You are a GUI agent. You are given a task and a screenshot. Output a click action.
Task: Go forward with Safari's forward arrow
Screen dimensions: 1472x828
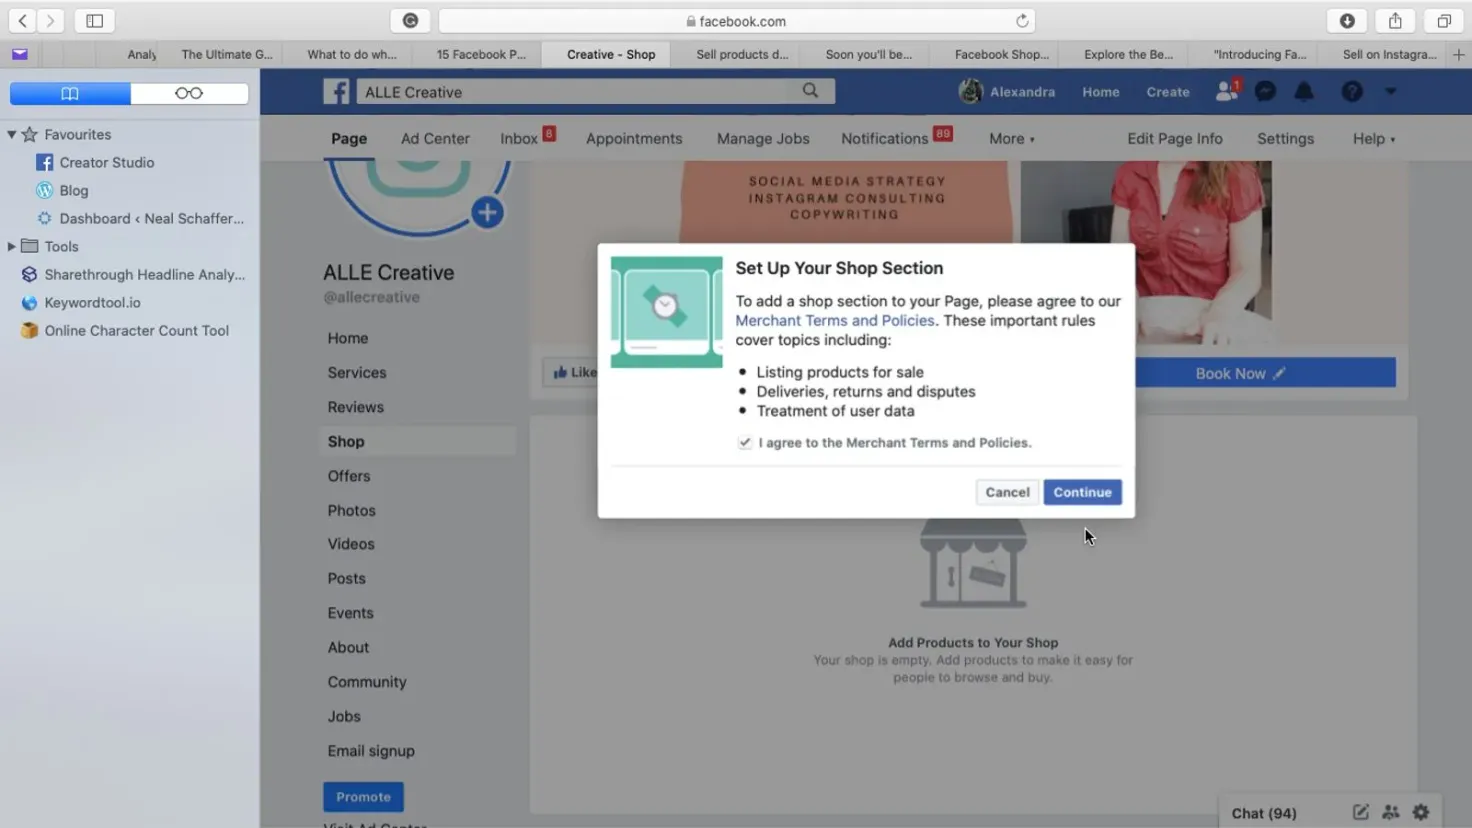click(50, 20)
